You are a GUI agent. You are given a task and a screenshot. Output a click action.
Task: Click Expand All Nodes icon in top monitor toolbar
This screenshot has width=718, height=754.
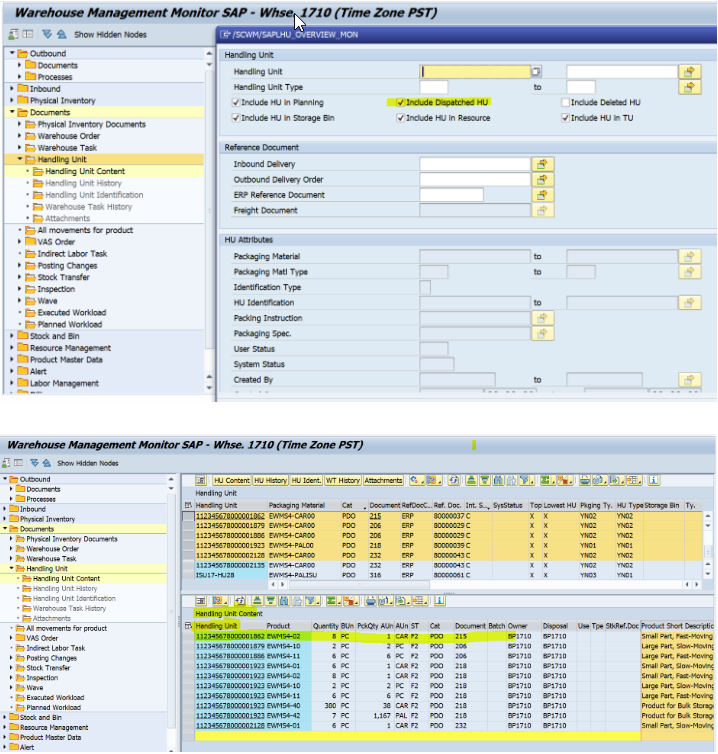coord(47,34)
